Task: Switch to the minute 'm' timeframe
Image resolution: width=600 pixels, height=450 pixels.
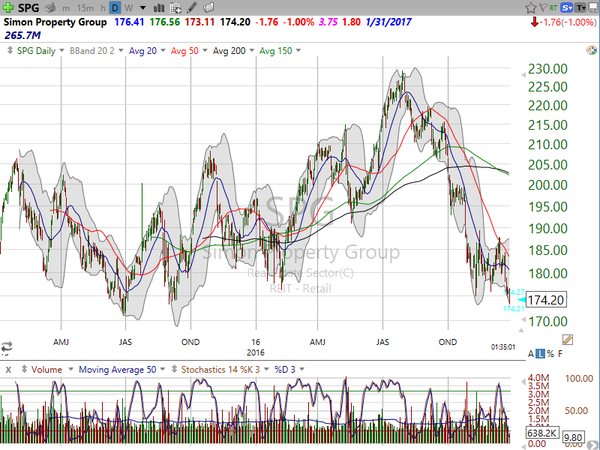Action: [x=66, y=8]
